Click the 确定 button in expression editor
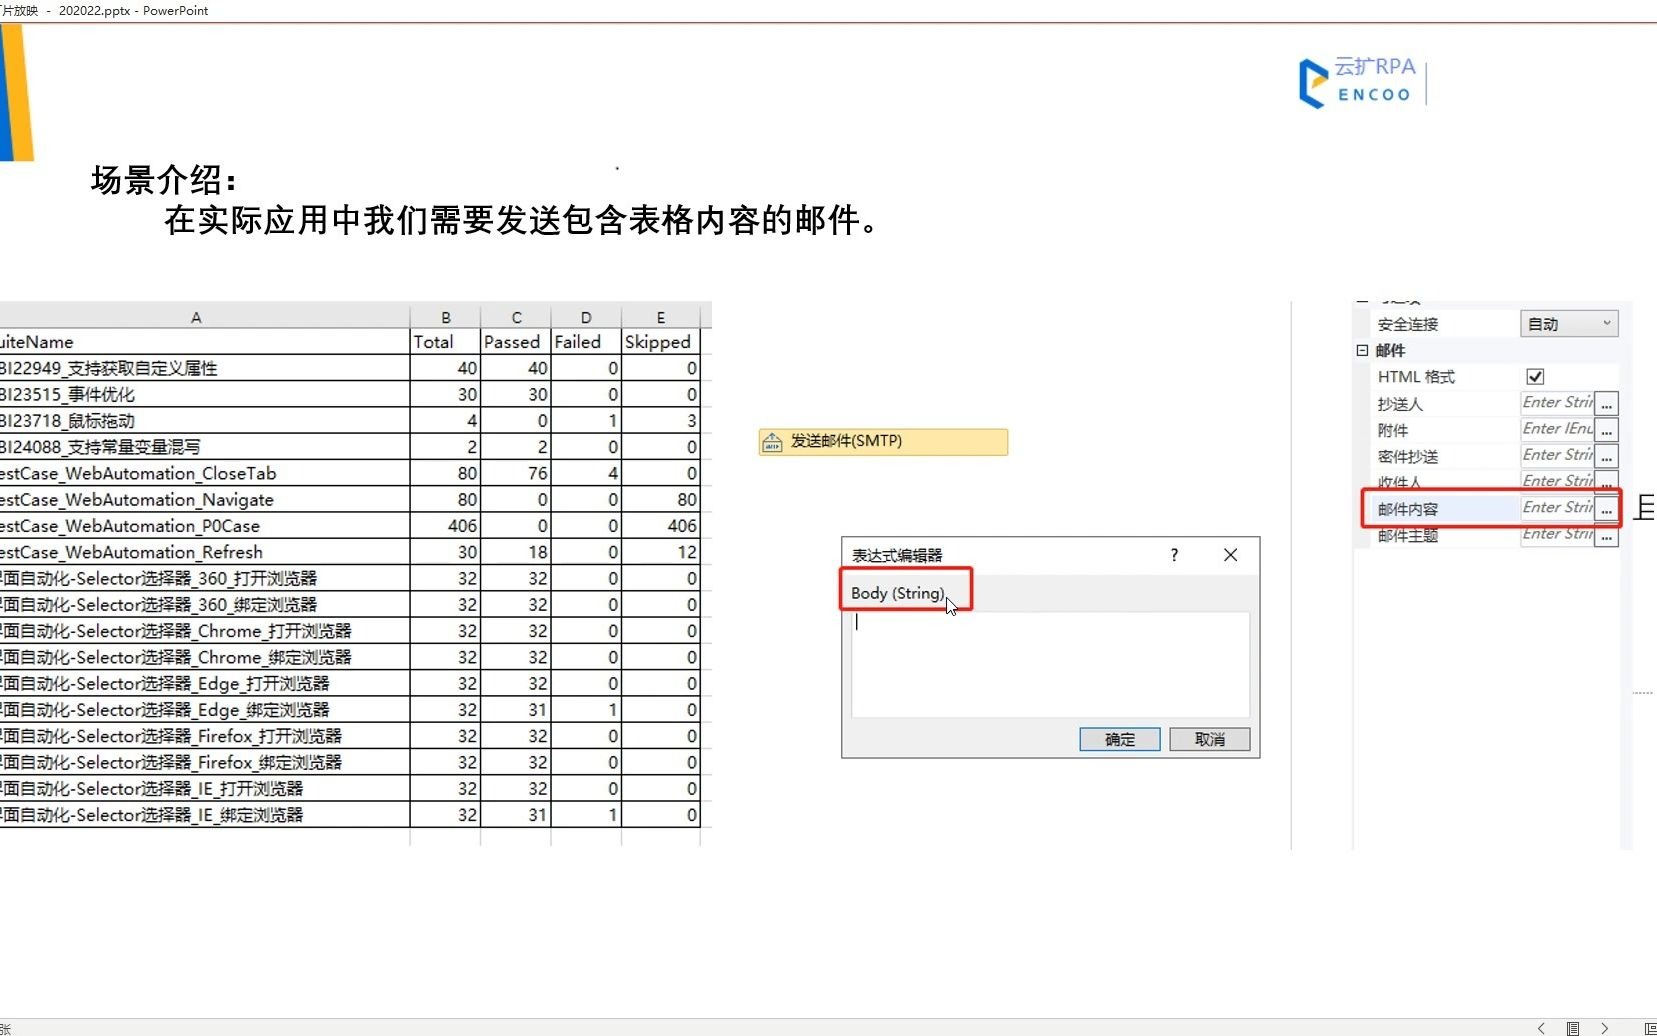The image size is (1657, 1036). 1119,739
